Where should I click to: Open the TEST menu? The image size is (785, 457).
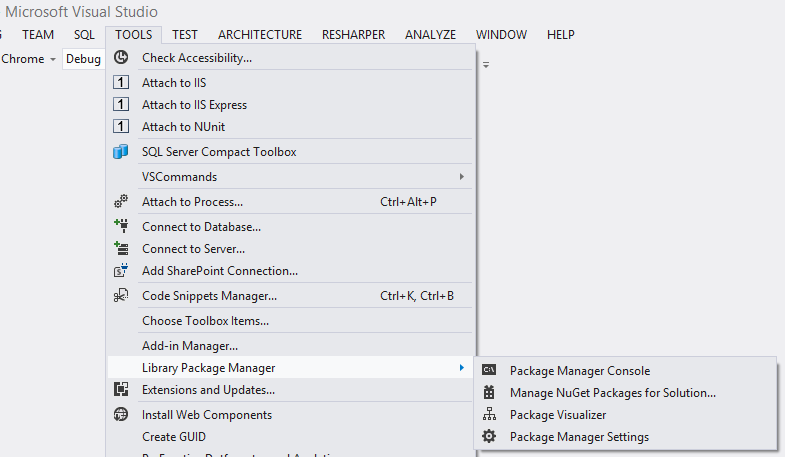pyautogui.click(x=185, y=35)
